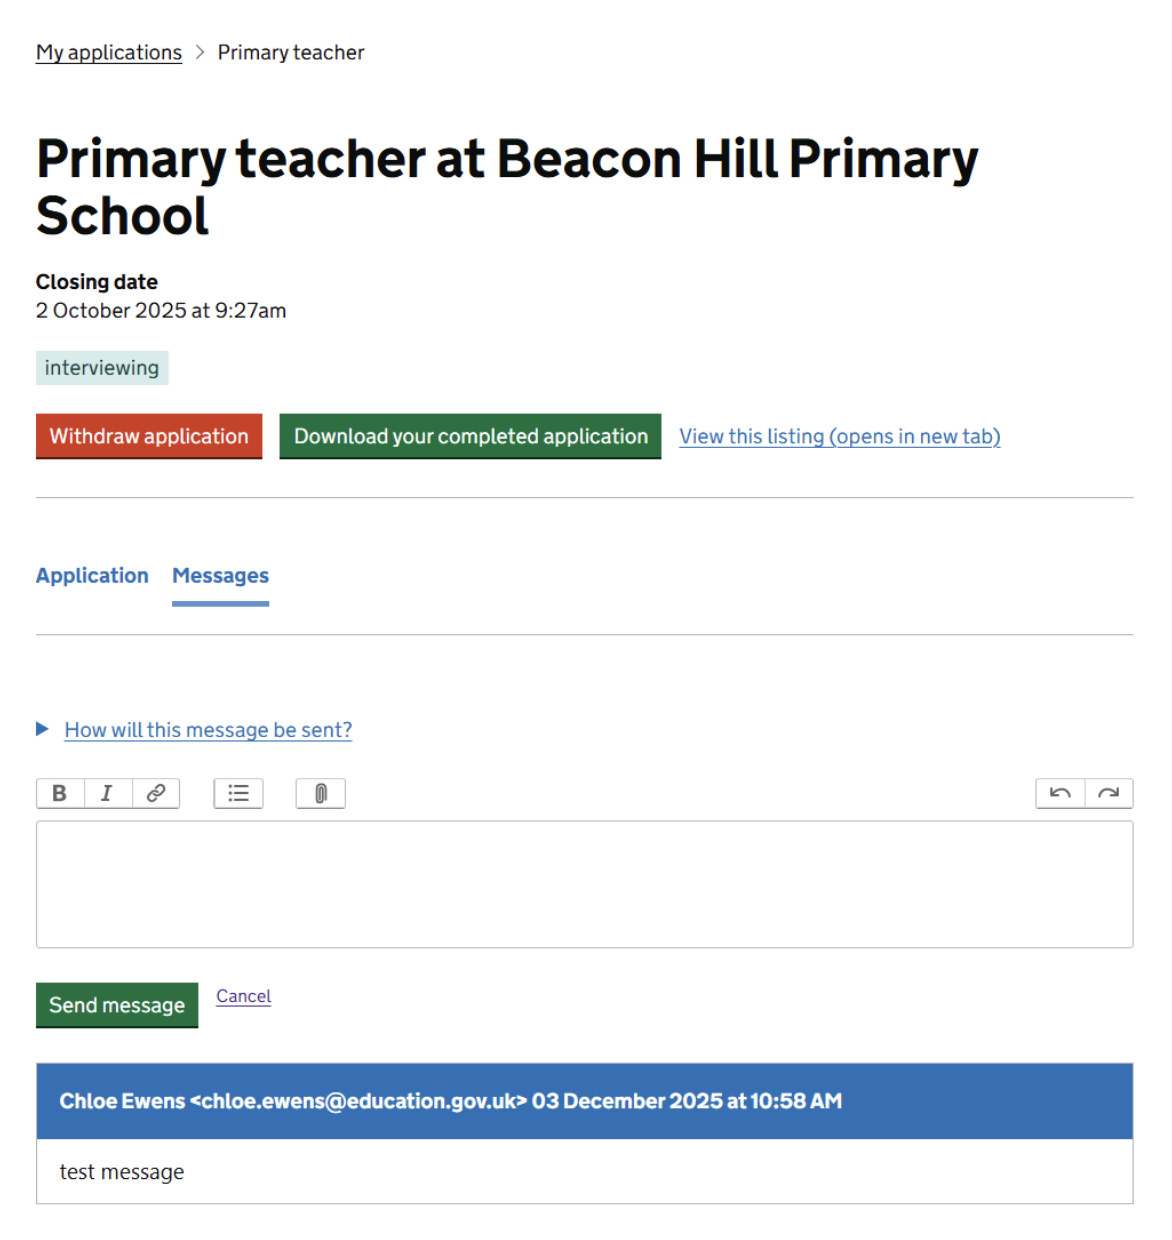Viewport: 1172px width, 1240px height.
Task: Redo the last edit in the editor
Action: (x=1108, y=793)
